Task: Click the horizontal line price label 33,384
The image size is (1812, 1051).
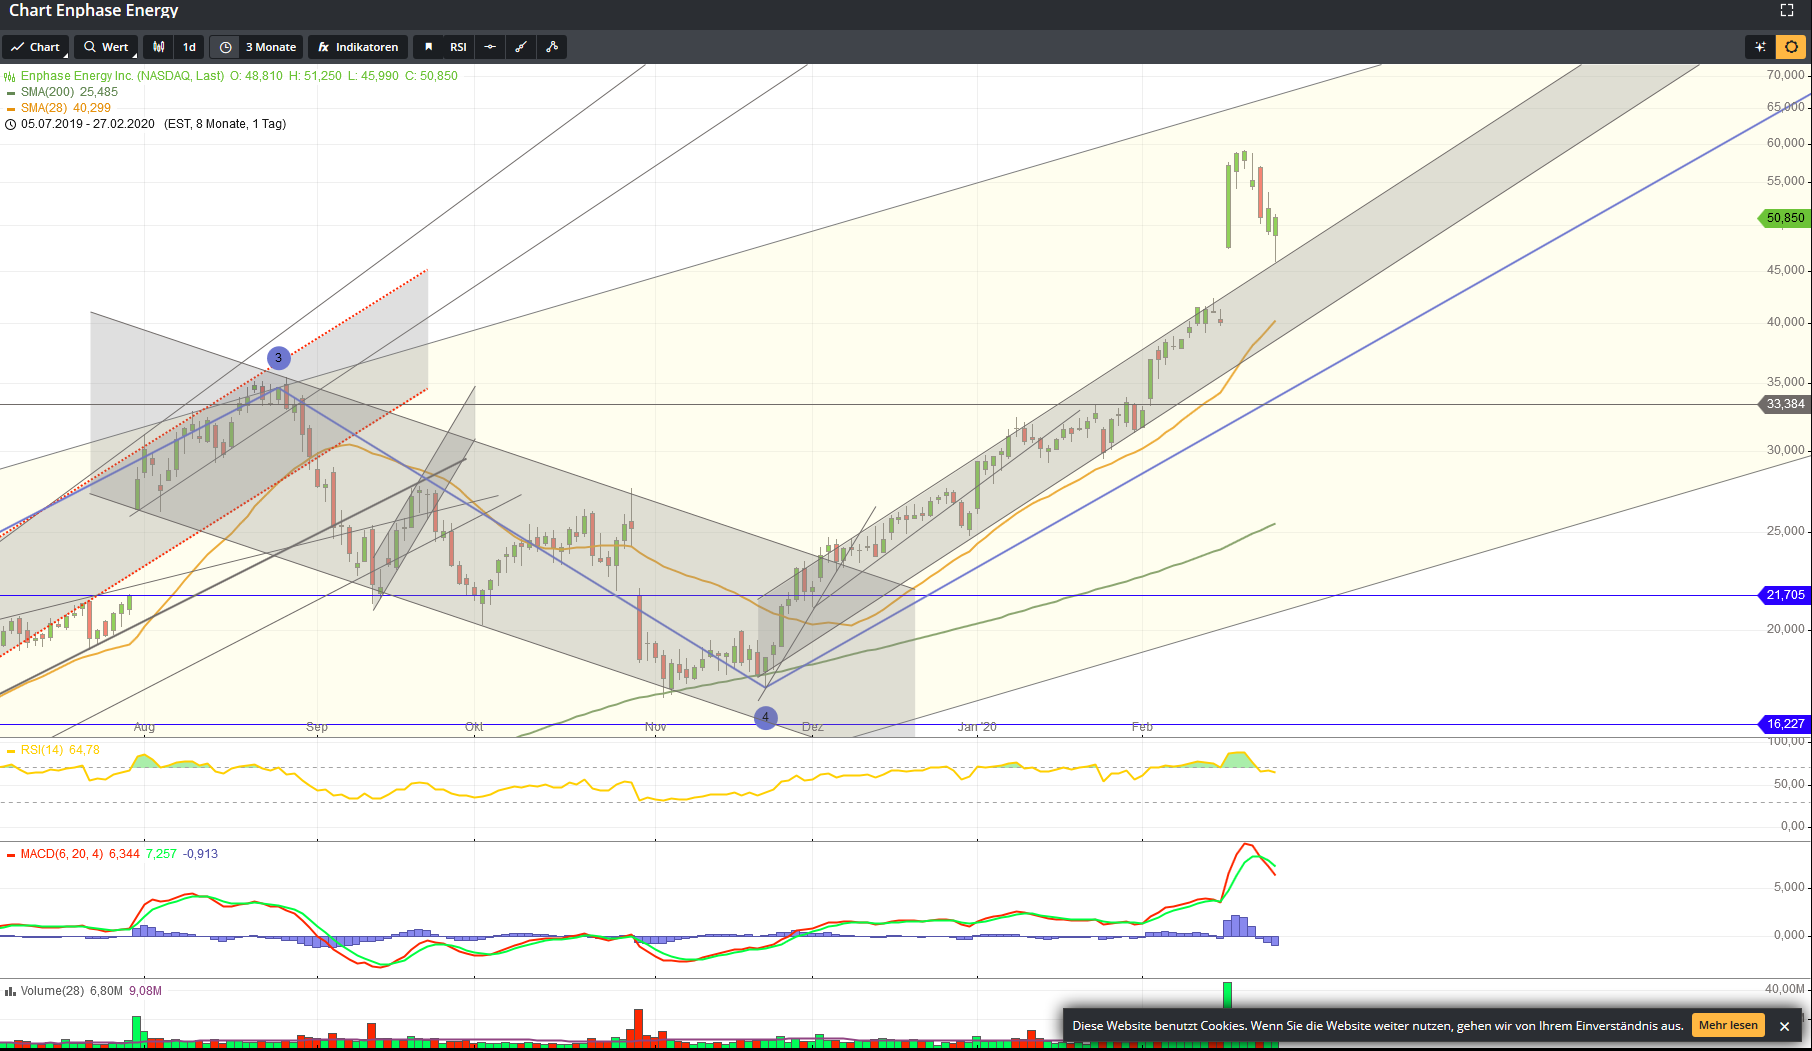Action: (1785, 404)
